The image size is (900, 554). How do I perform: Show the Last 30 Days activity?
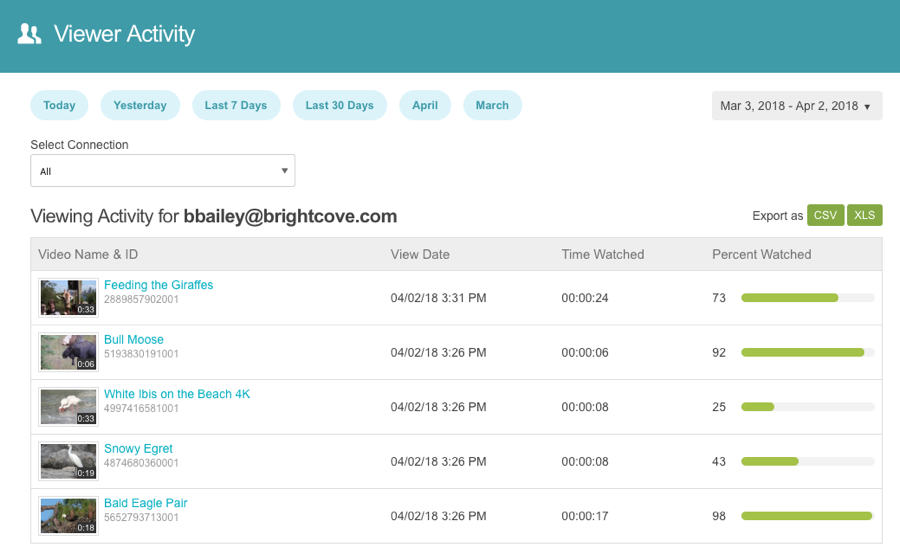[339, 105]
